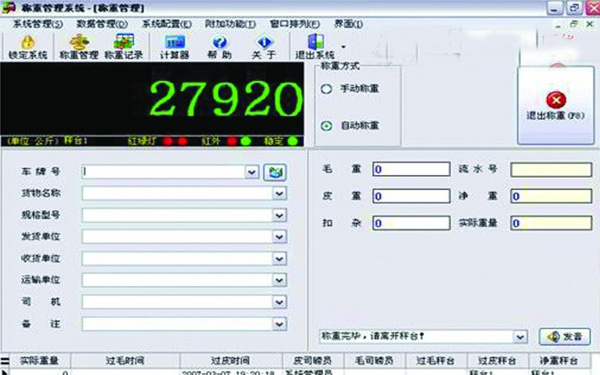Expand the 发货单位 dropdown

[280, 237]
